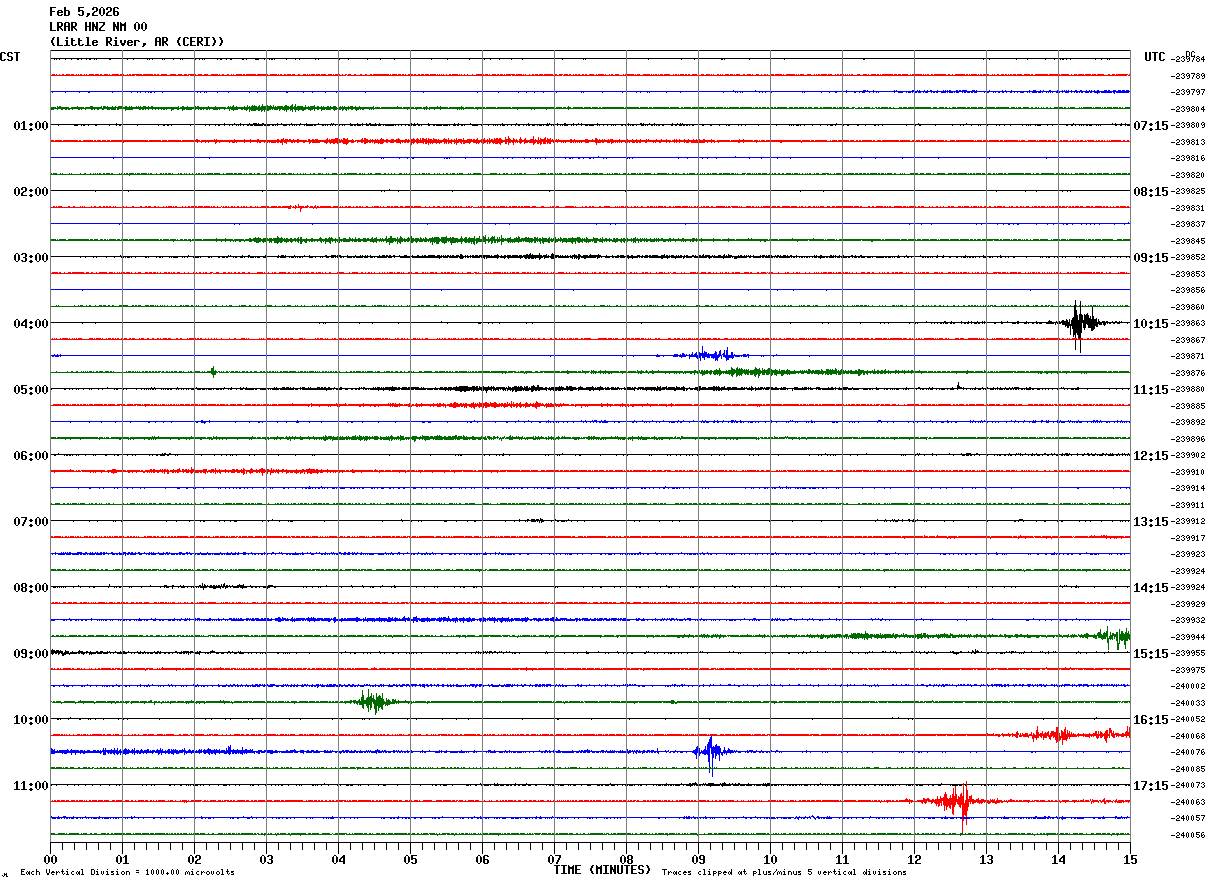This screenshot has height=886, width=1210.
Task: Click the 13:15 UTC time label
Action: (1151, 521)
